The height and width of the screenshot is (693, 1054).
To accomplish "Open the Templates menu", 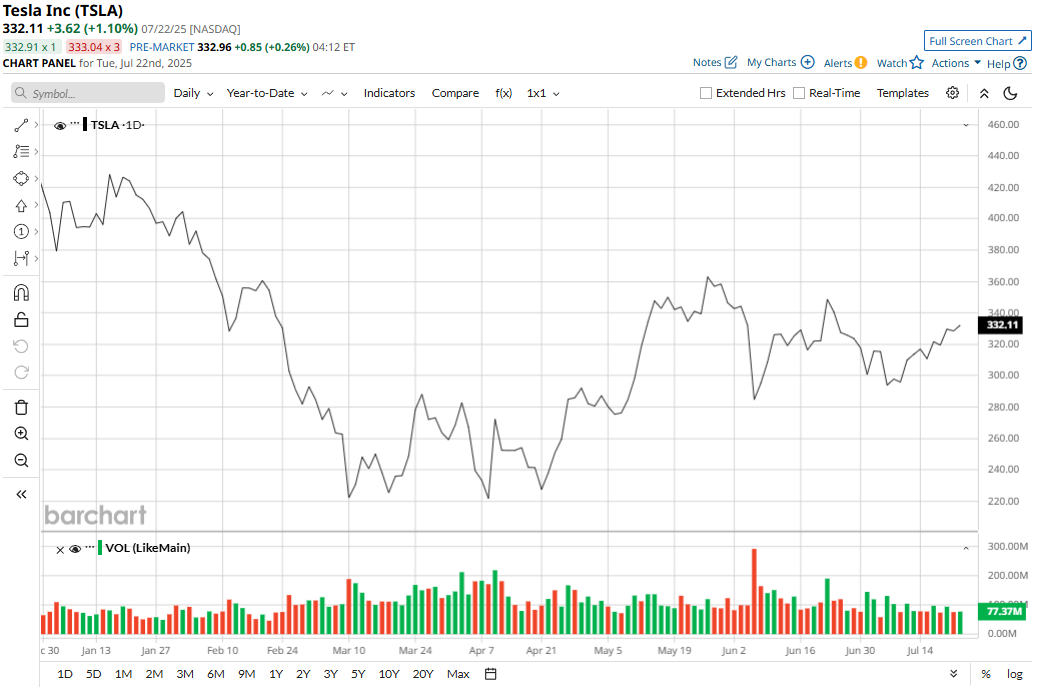I will (902, 93).
